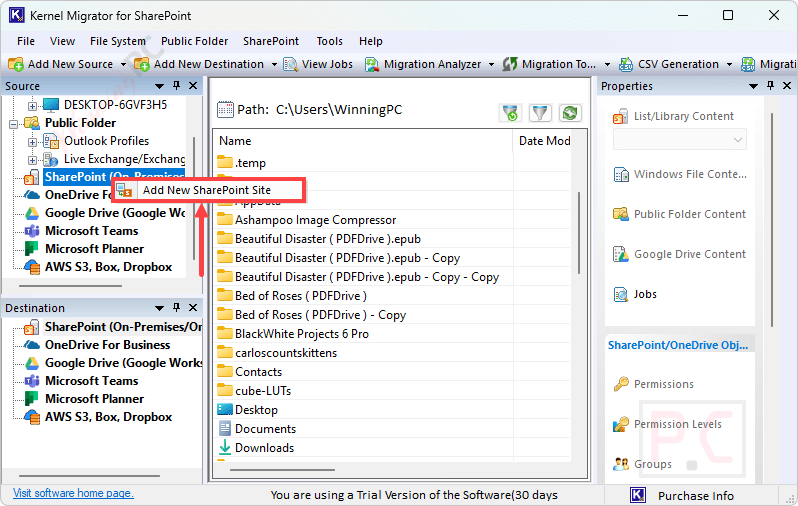Click the Purchase Info button
This screenshot has height=506, width=798.
(682, 496)
